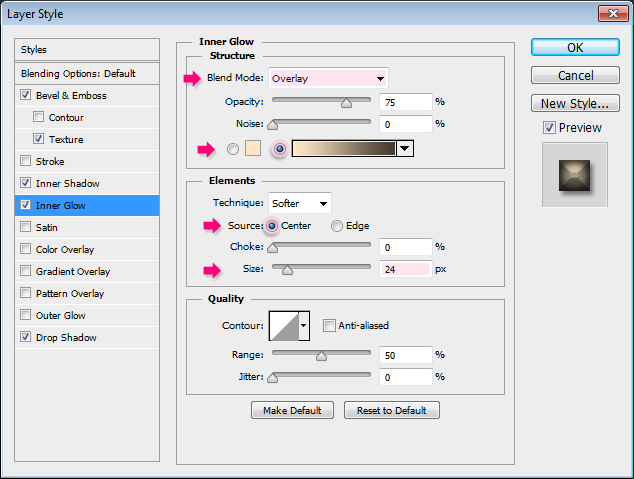634x479 pixels.
Task: Turn on the Color Overlay checkbox
Action: point(25,249)
